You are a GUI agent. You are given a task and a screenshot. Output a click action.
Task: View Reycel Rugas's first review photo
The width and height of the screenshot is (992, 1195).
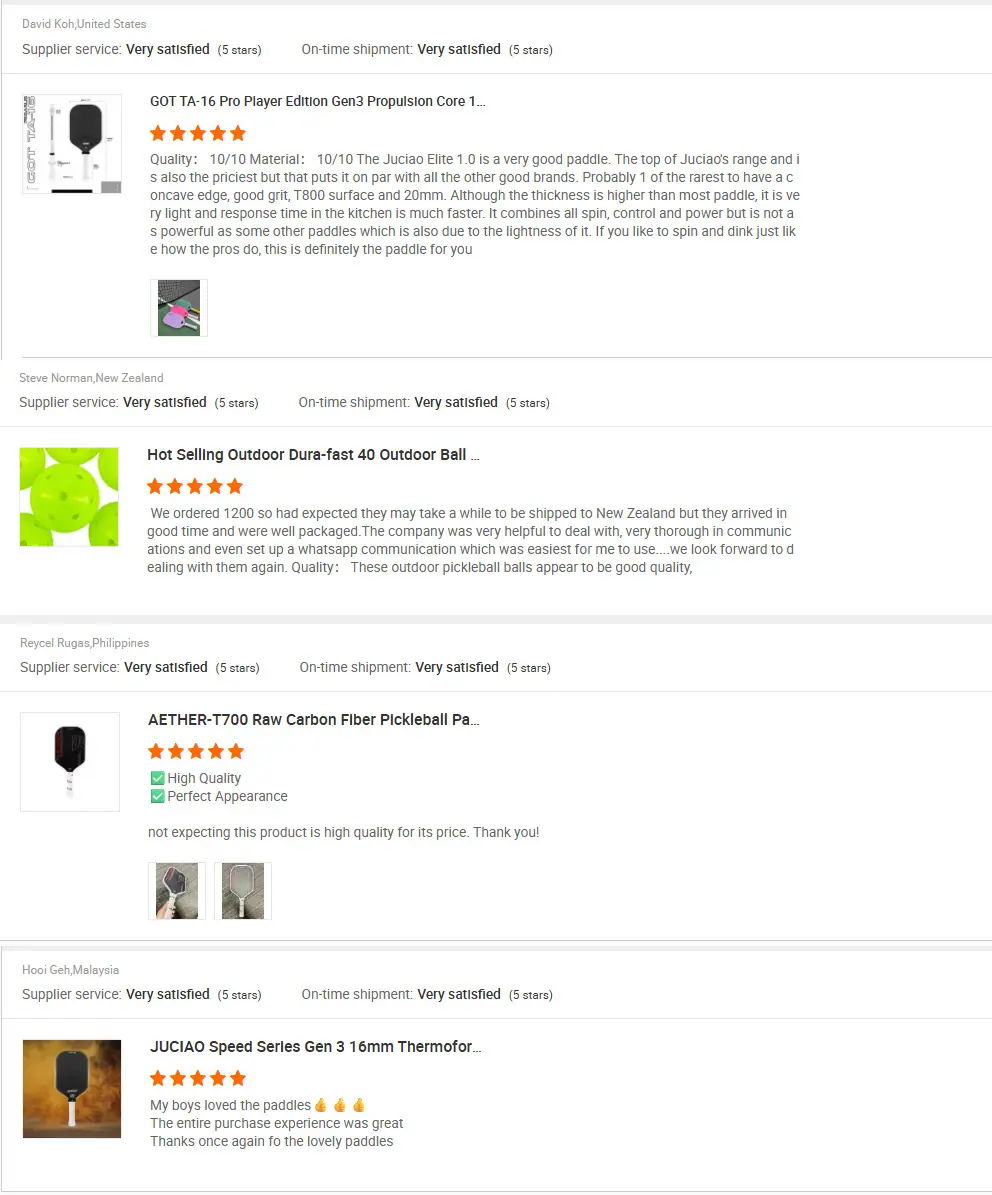click(177, 891)
